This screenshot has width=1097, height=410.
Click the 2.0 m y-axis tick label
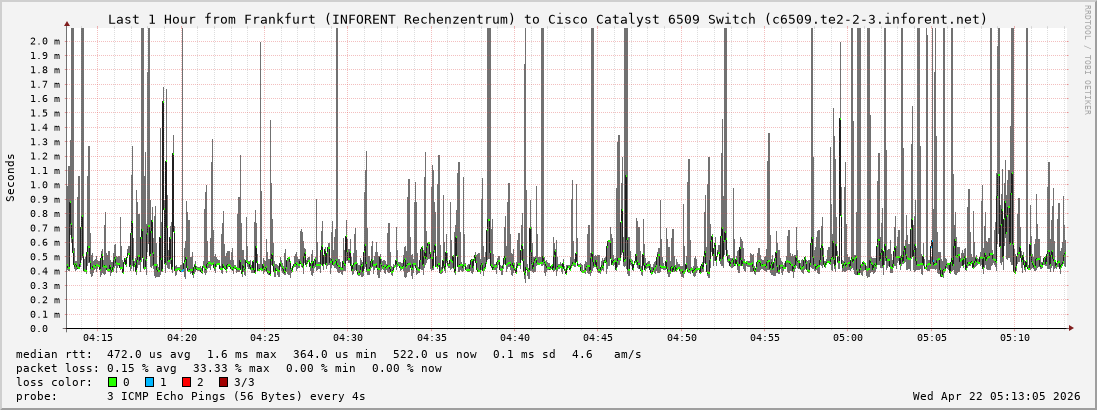click(x=45, y=41)
